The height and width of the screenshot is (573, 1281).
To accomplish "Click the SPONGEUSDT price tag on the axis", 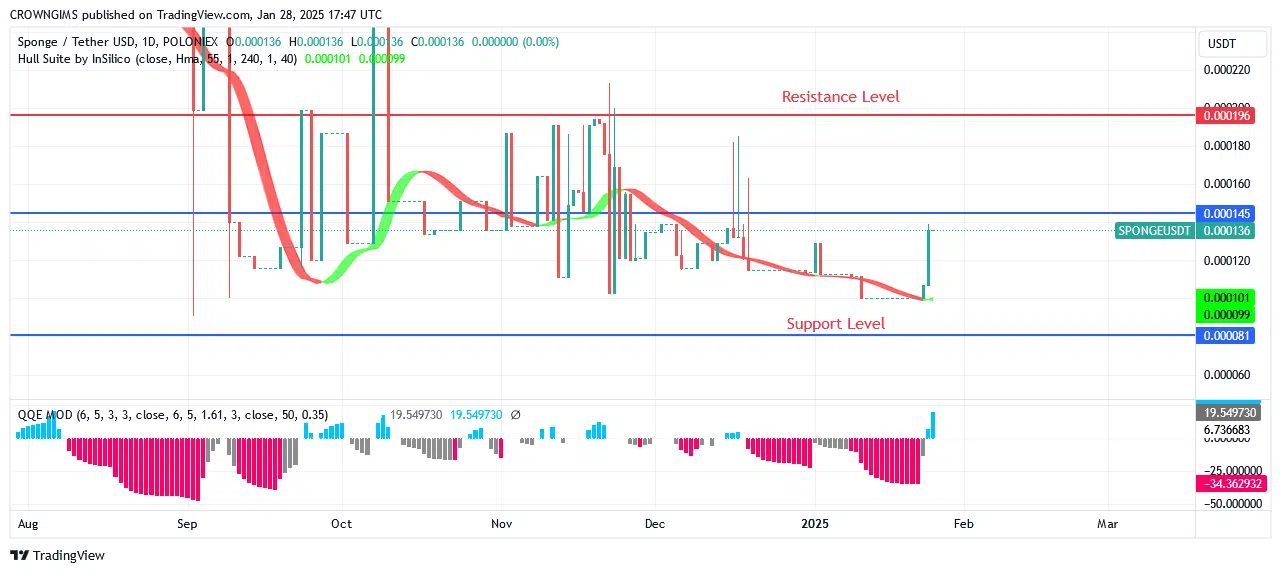I will [1154, 231].
